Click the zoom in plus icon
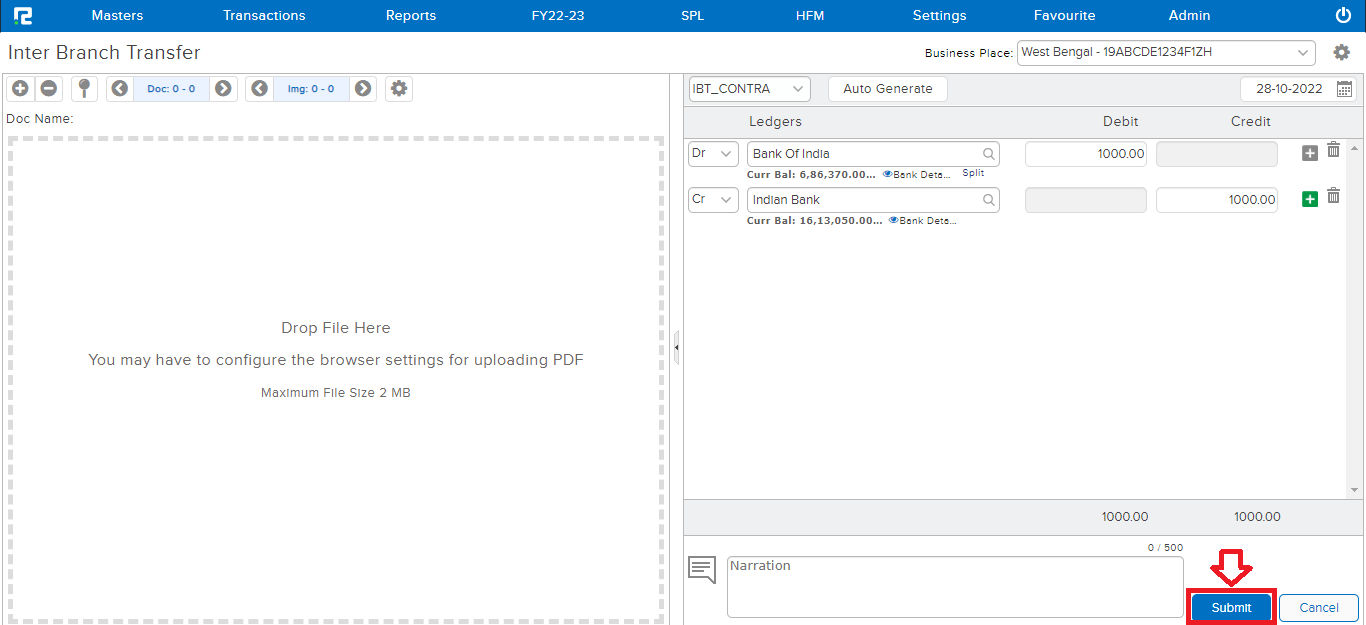The image size is (1366, 625). (x=20, y=89)
